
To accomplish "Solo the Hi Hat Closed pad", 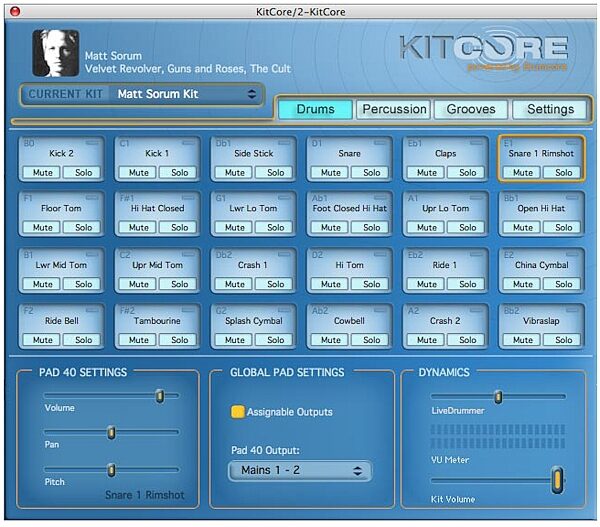I will point(179,228).
